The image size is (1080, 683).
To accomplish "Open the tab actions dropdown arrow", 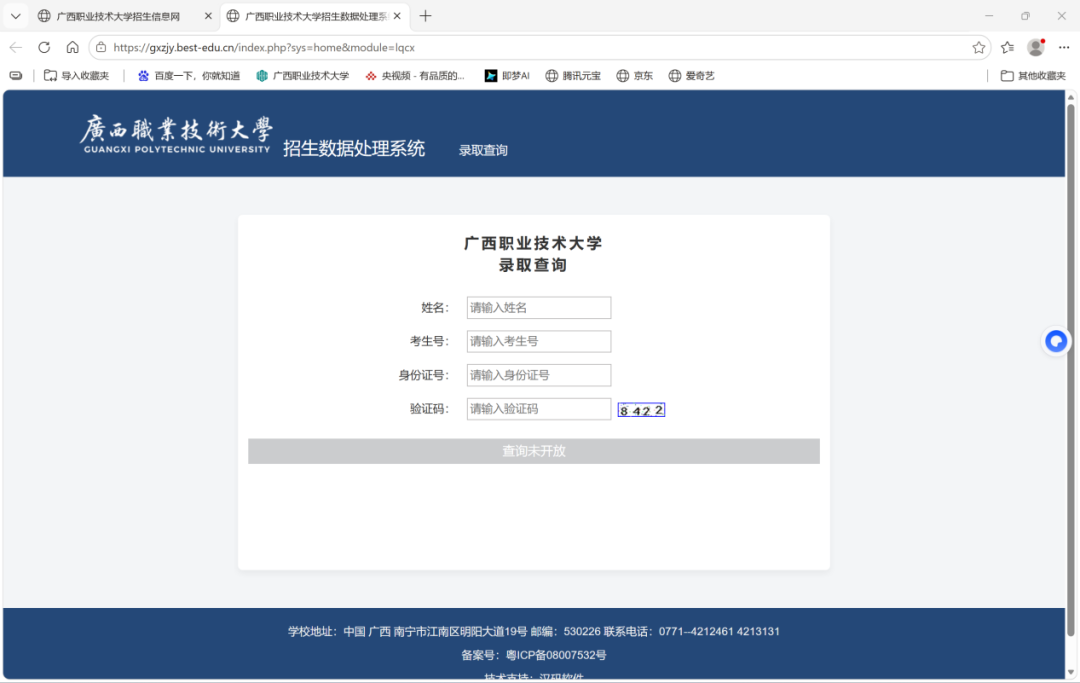I will coord(15,16).
